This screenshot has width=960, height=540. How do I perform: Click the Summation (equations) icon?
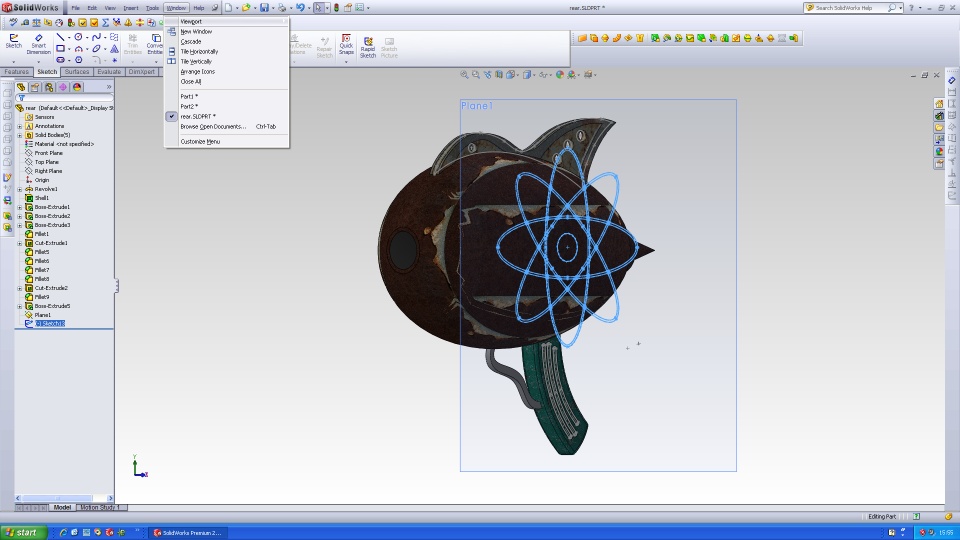[105, 23]
